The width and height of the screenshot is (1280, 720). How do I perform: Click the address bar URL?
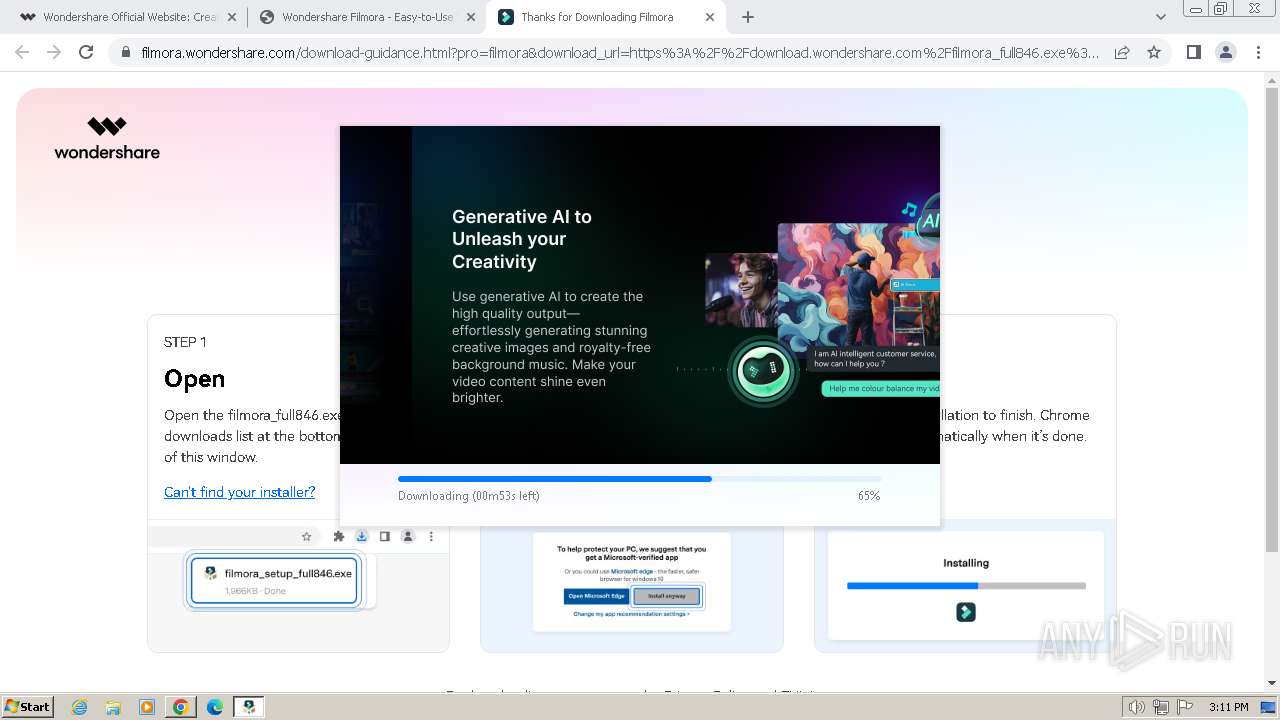(x=620, y=53)
